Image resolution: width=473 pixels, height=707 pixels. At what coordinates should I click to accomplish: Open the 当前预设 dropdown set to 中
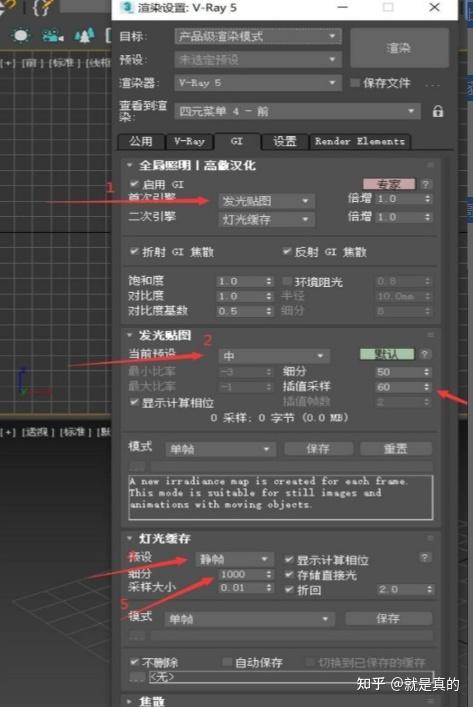pyautogui.click(x=274, y=356)
